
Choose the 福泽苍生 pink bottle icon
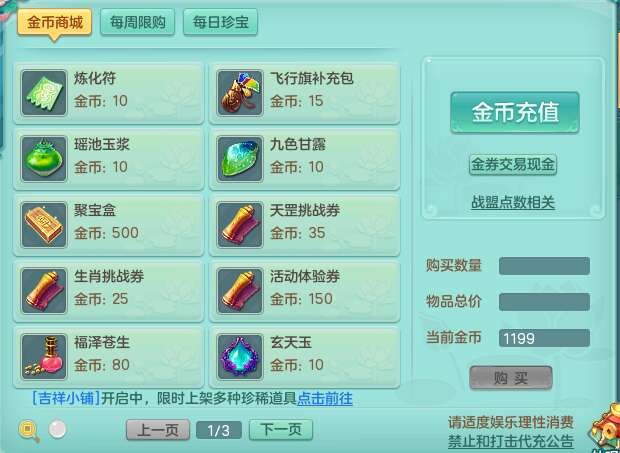coord(44,357)
